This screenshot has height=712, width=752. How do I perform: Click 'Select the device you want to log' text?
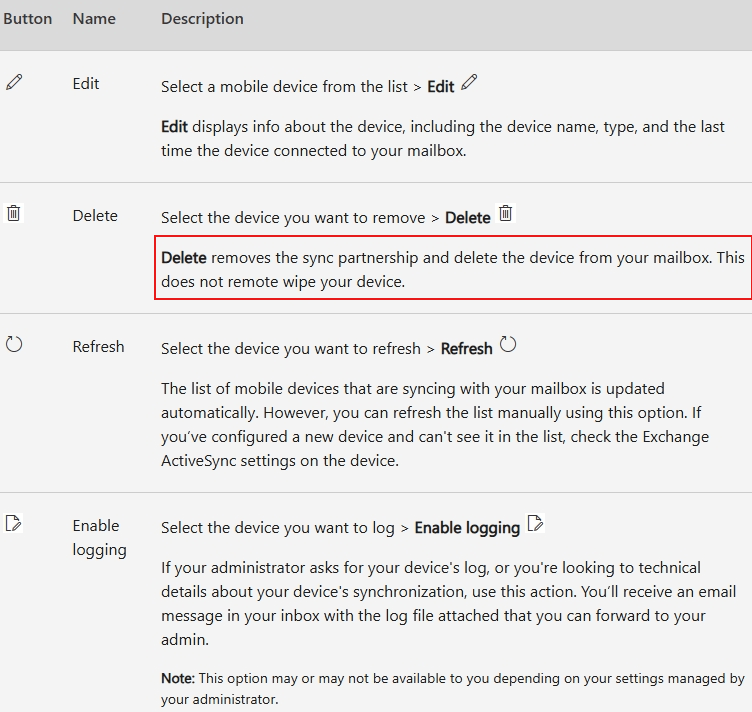point(278,528)
